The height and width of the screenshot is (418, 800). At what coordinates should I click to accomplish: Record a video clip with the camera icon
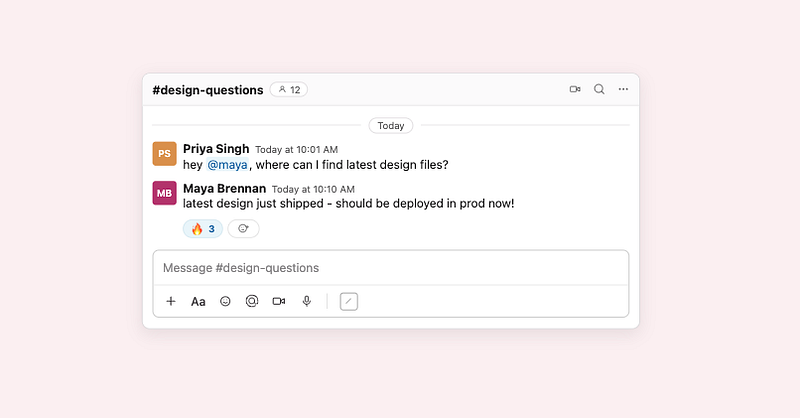pyautogui.click(x=279, y=301)
